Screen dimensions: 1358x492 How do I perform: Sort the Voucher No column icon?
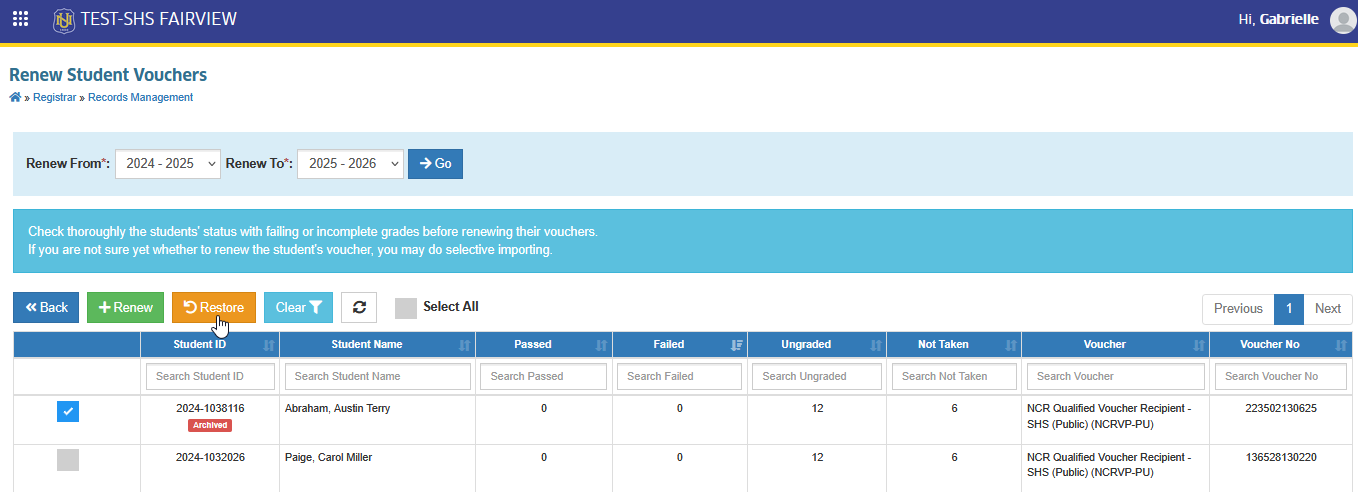[x=1341, y=345]
